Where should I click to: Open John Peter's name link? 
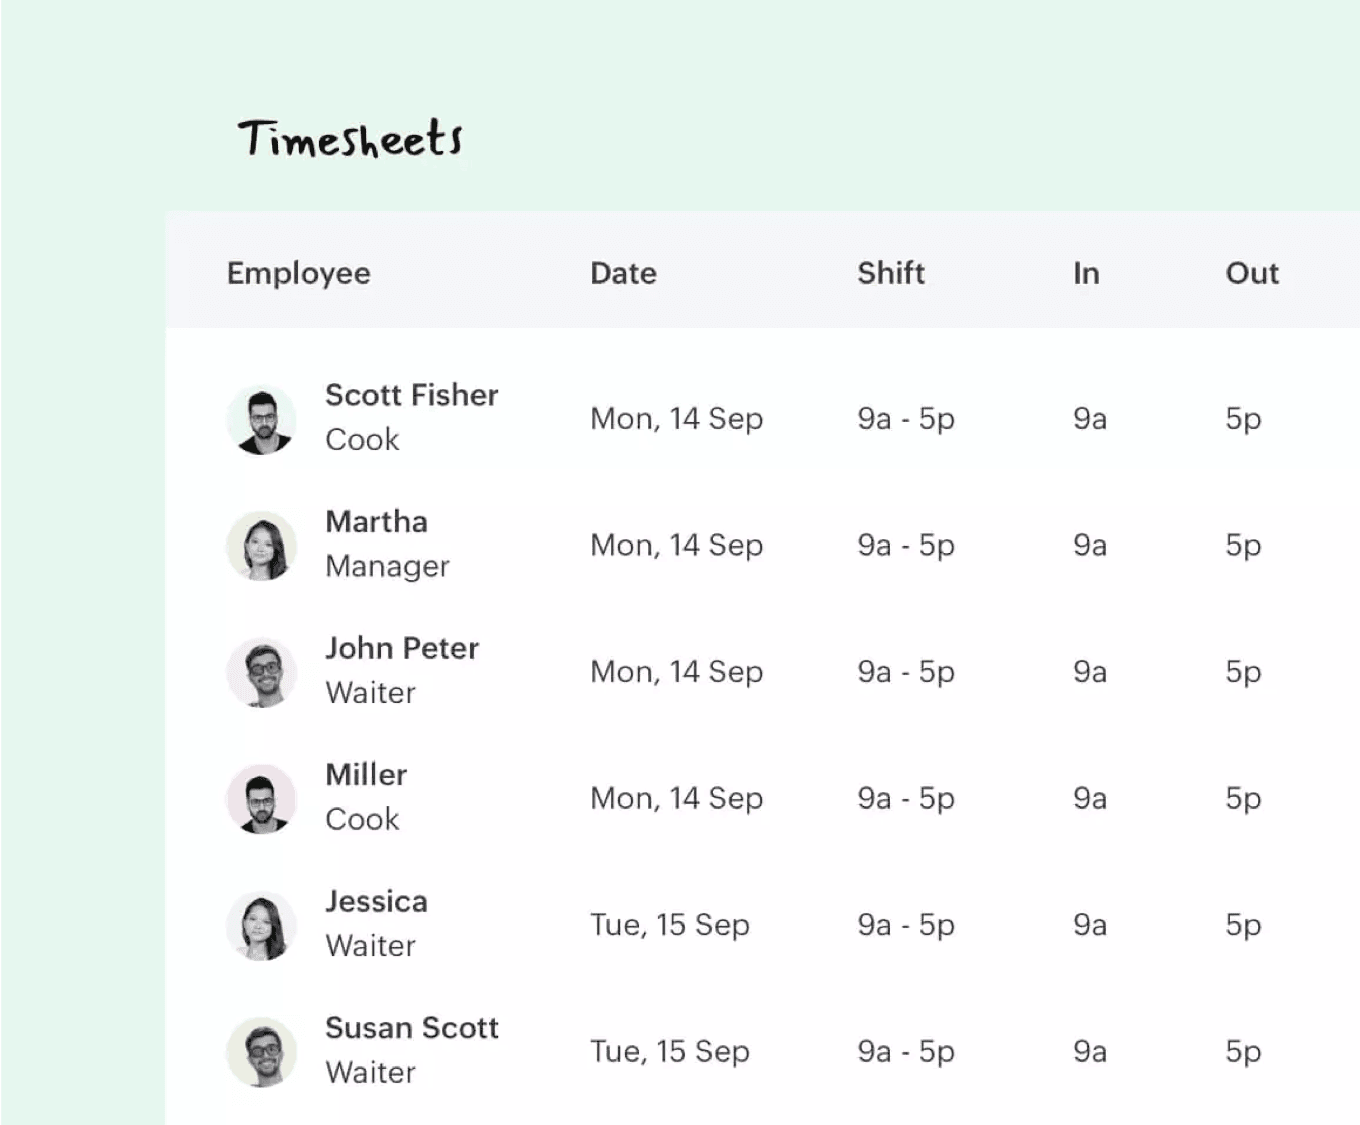point(402,648)
